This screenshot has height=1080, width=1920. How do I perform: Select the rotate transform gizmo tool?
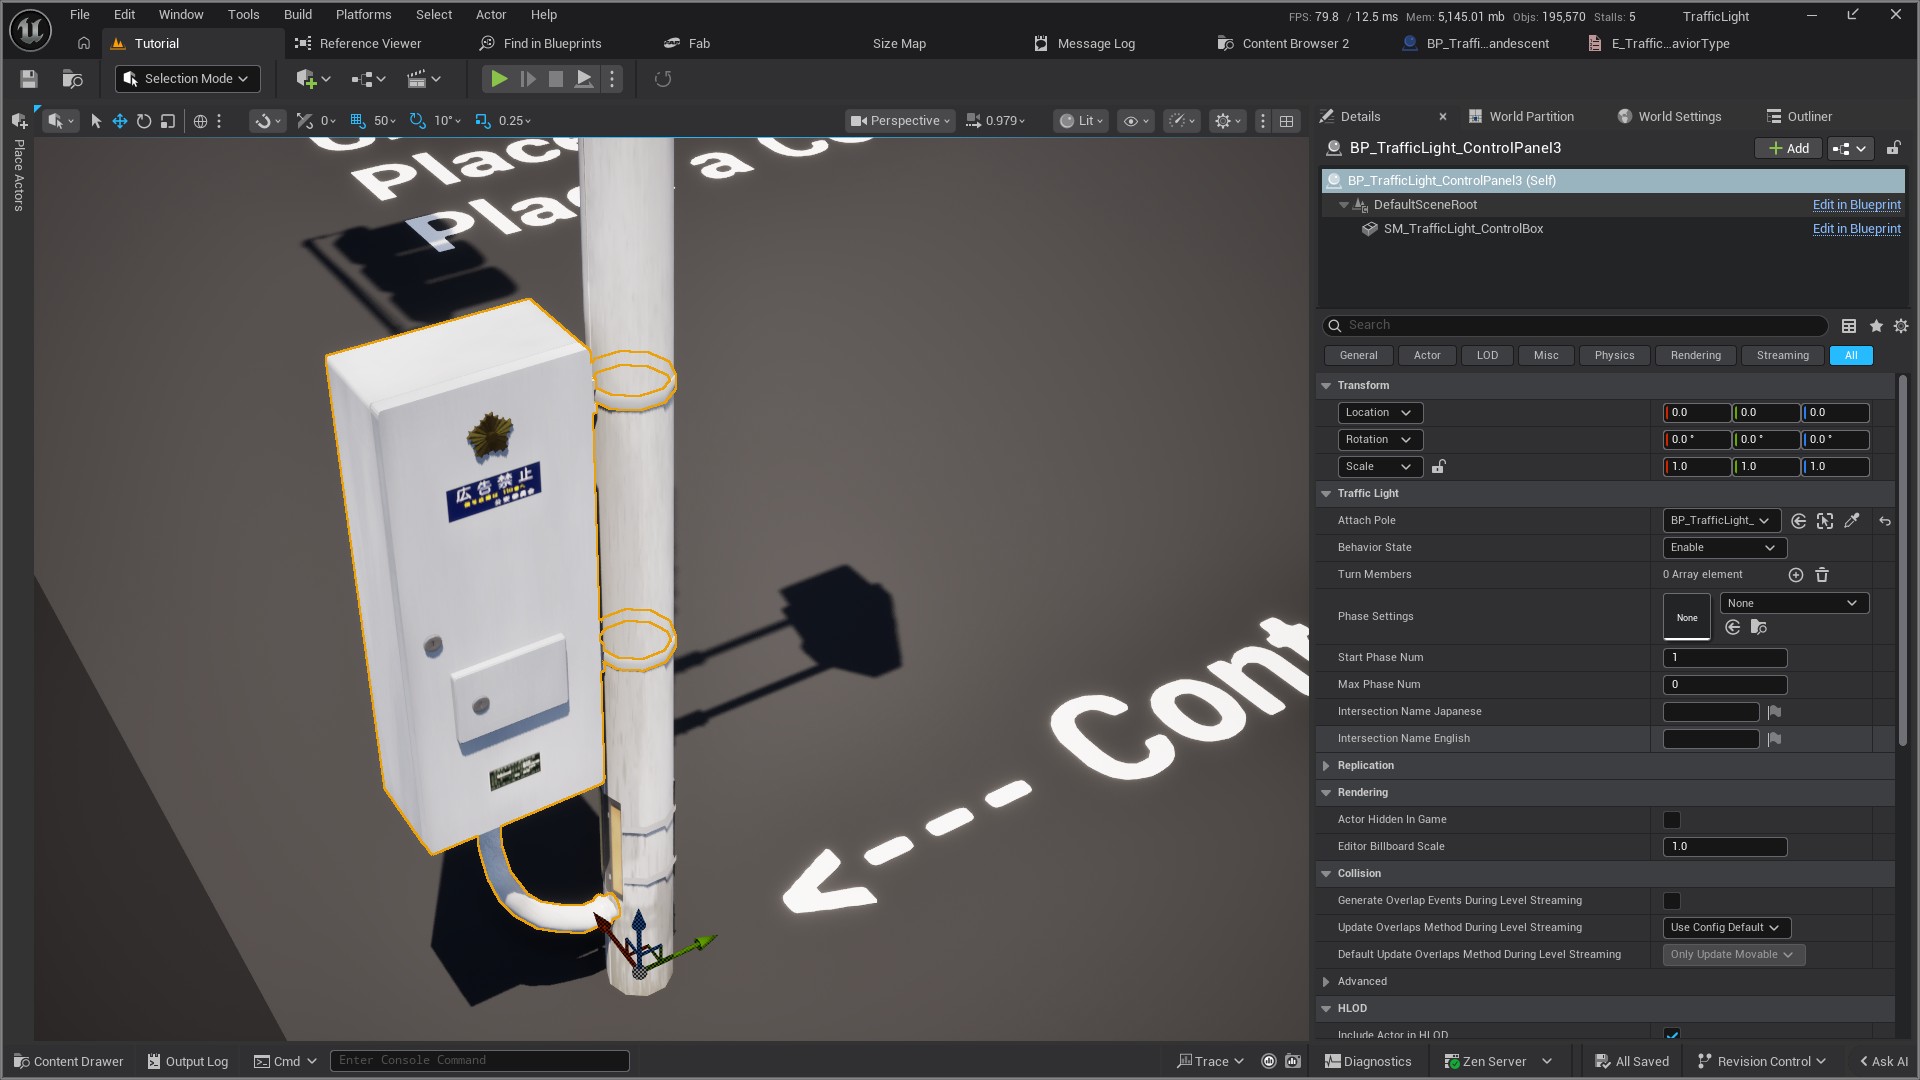pos(144,121)
